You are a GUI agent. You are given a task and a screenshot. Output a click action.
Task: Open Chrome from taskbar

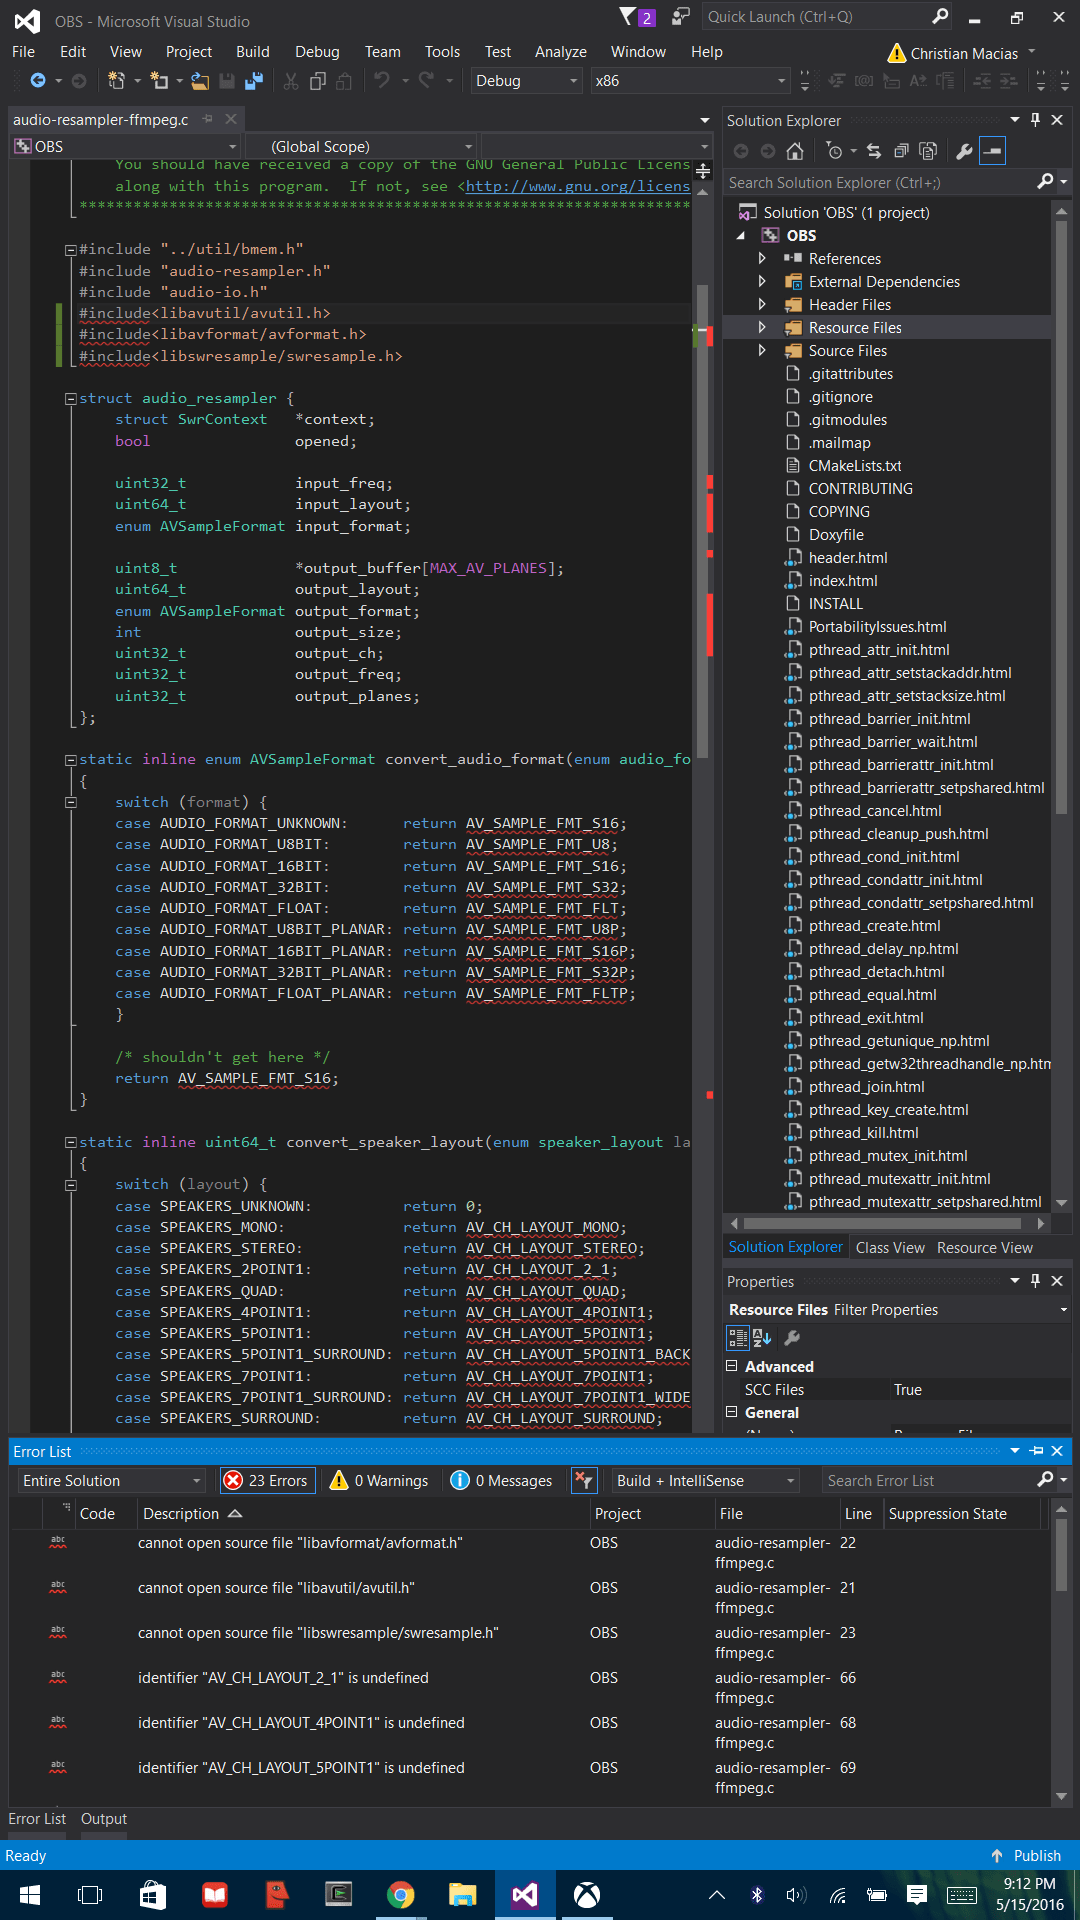pyautogui.click(x=401, y=1895)
